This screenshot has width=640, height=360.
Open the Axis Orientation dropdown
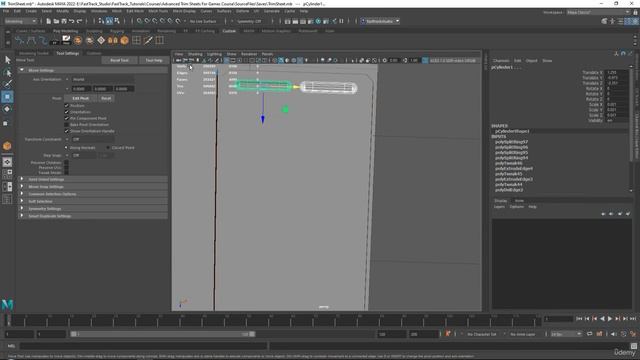(102, 79)
